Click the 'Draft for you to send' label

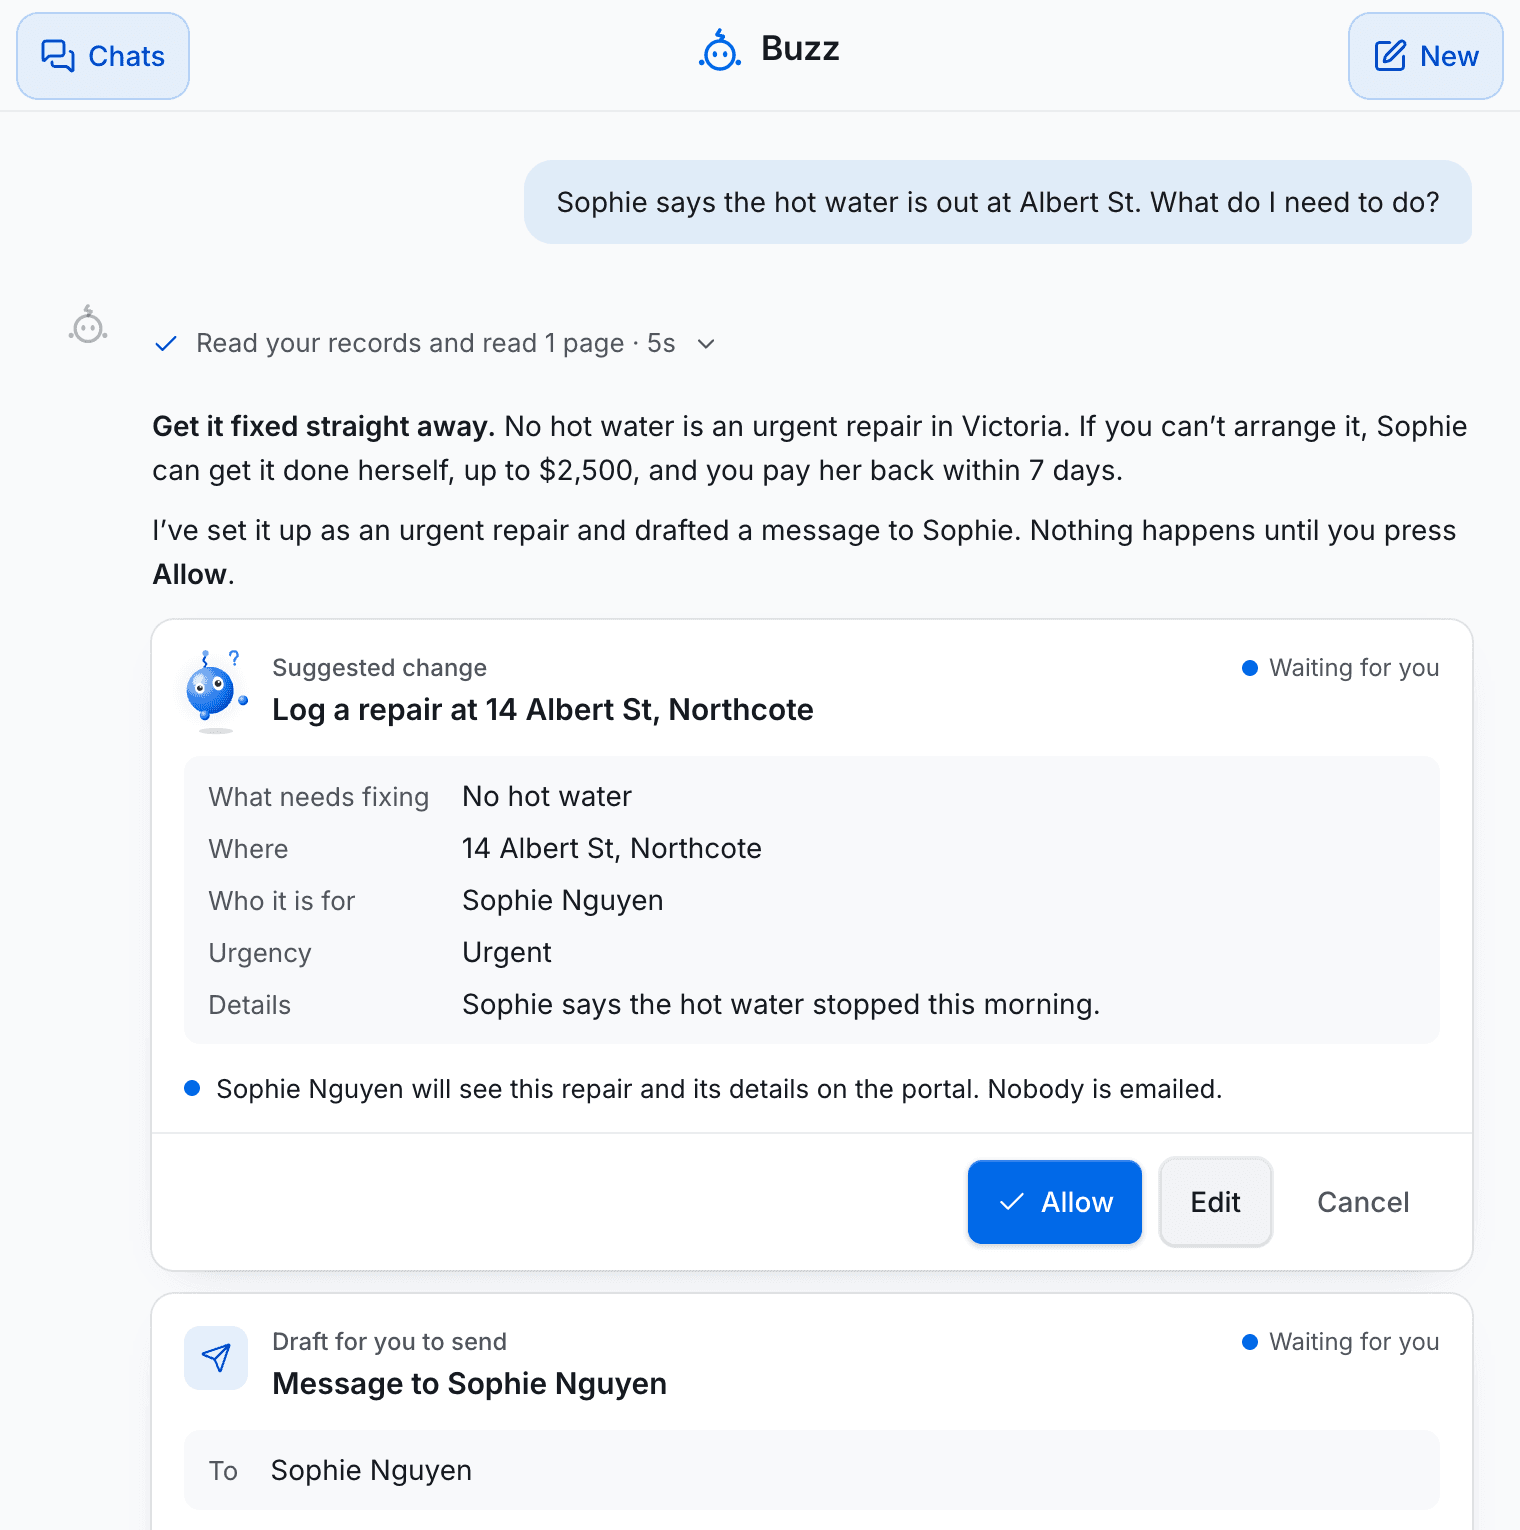tap(390, 1342)
